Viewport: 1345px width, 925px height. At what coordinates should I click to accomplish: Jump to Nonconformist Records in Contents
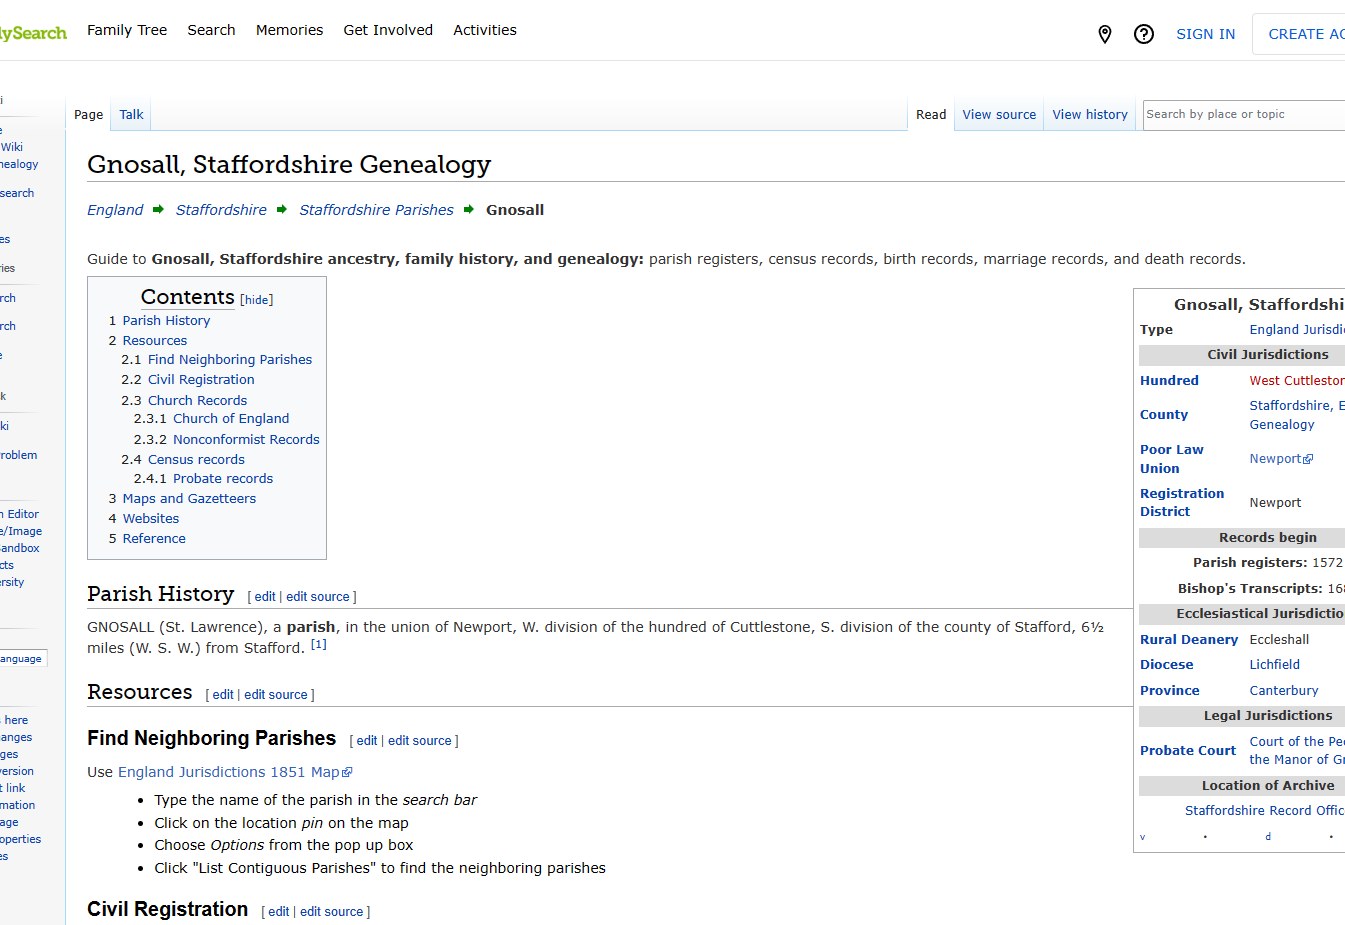[246, 439]
